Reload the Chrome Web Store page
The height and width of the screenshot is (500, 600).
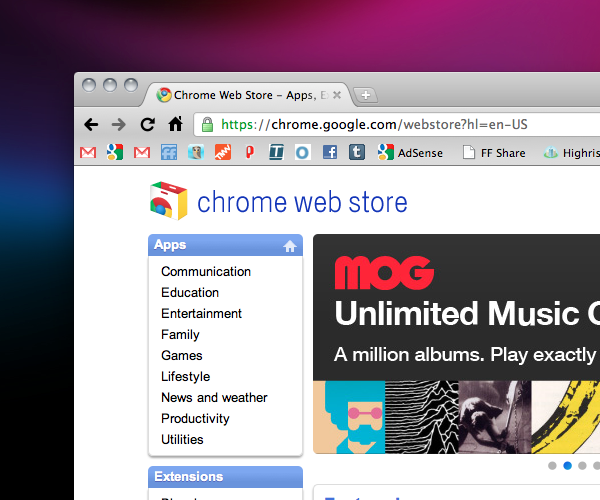coord(147,125)
